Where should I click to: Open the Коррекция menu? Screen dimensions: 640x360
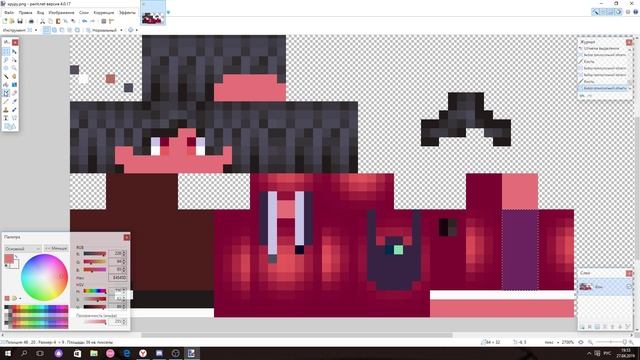tap(104, 13)
